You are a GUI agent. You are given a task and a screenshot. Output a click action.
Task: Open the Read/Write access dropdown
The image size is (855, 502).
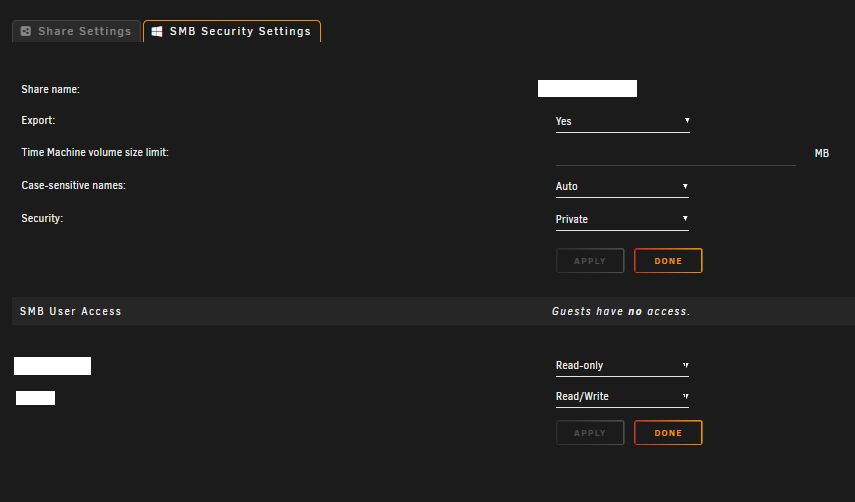pos(622,397)
